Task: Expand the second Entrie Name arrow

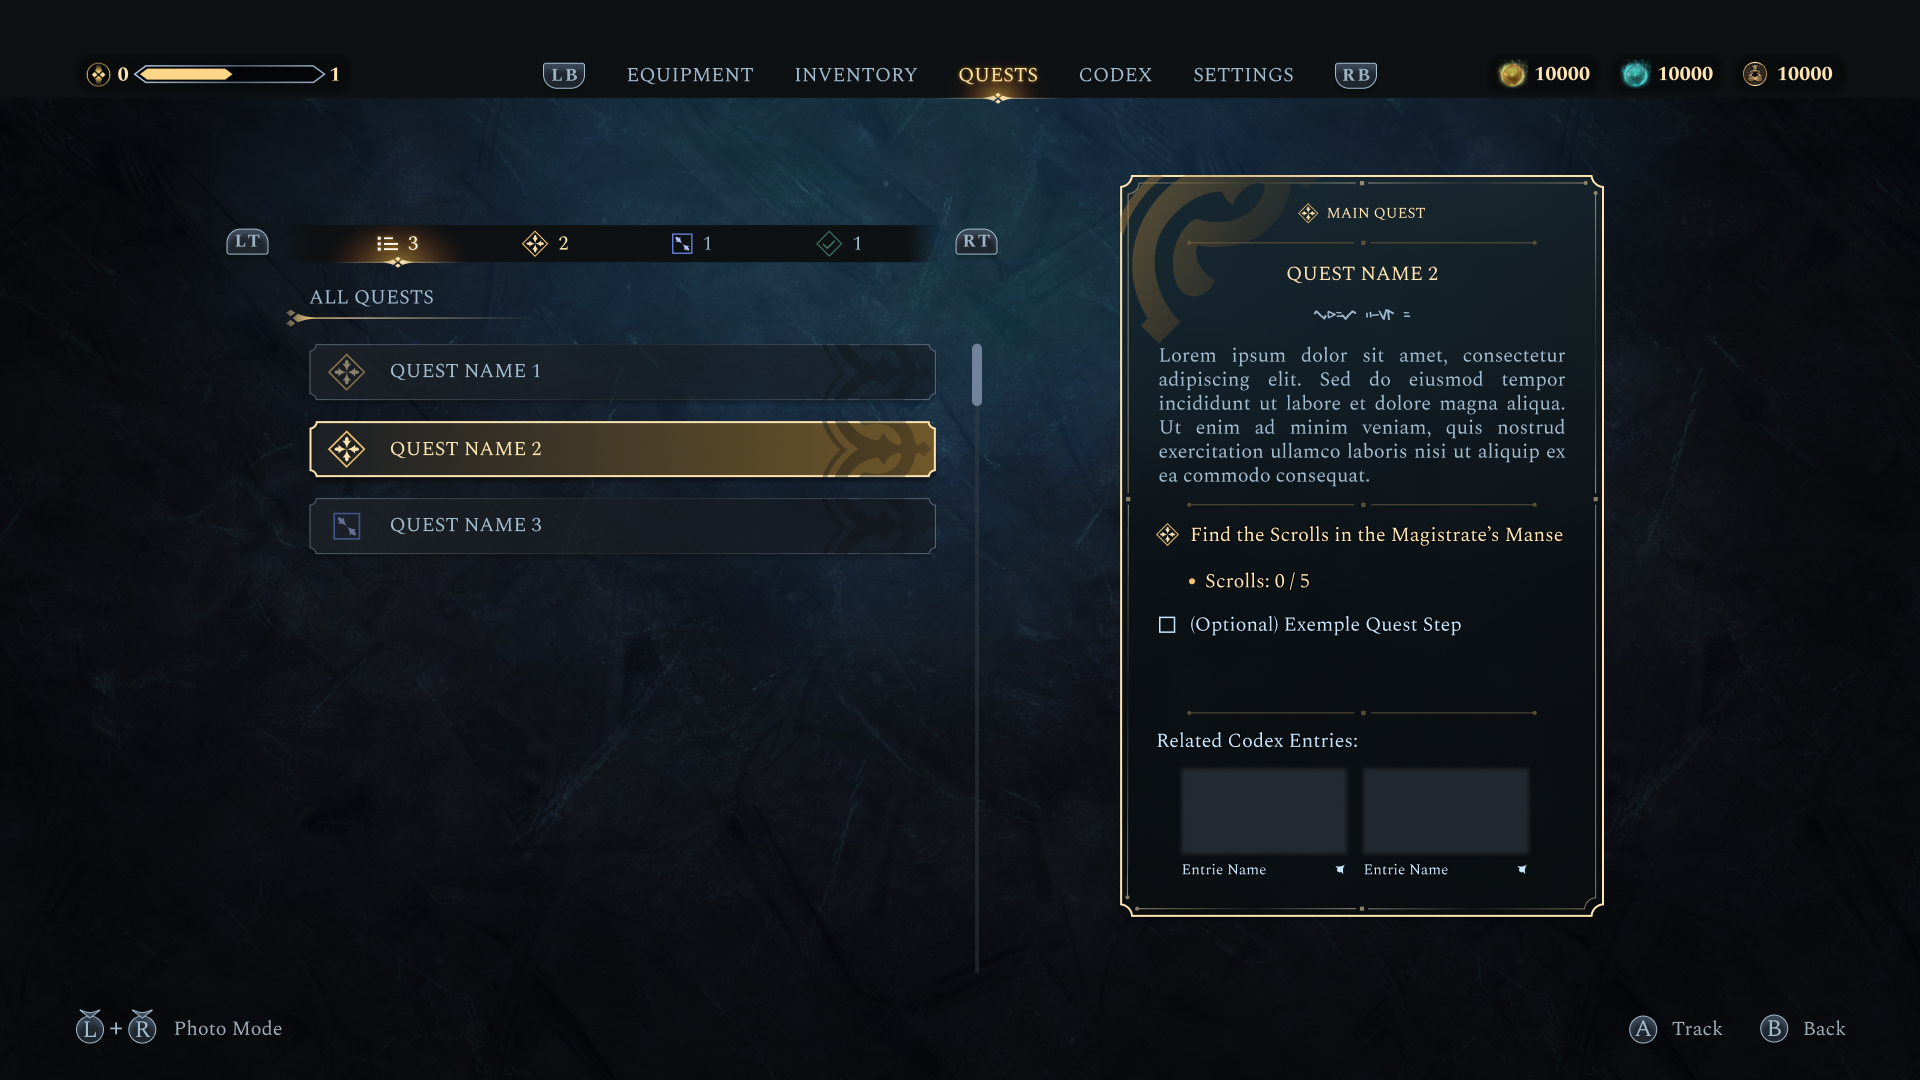Action: click(1522, 870)
